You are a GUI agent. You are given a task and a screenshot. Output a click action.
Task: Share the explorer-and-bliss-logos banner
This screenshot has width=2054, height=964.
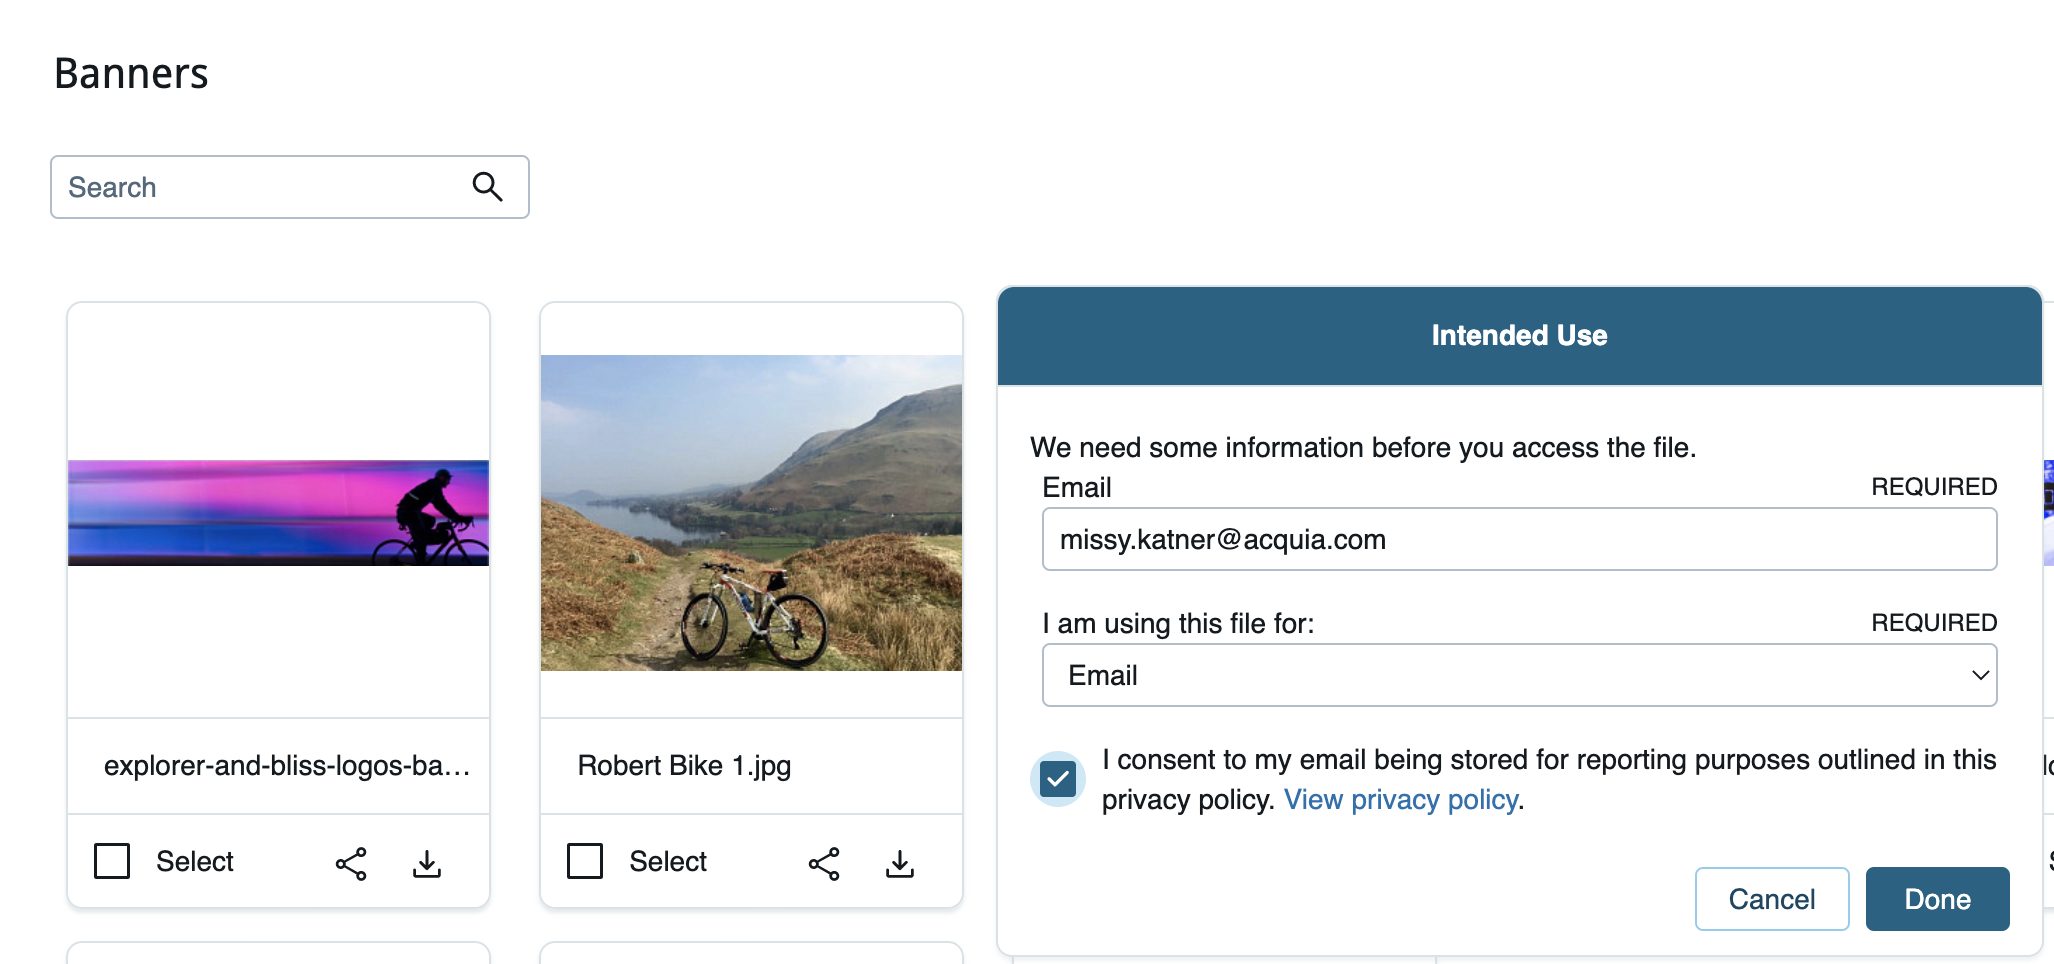tap(351, 864)
